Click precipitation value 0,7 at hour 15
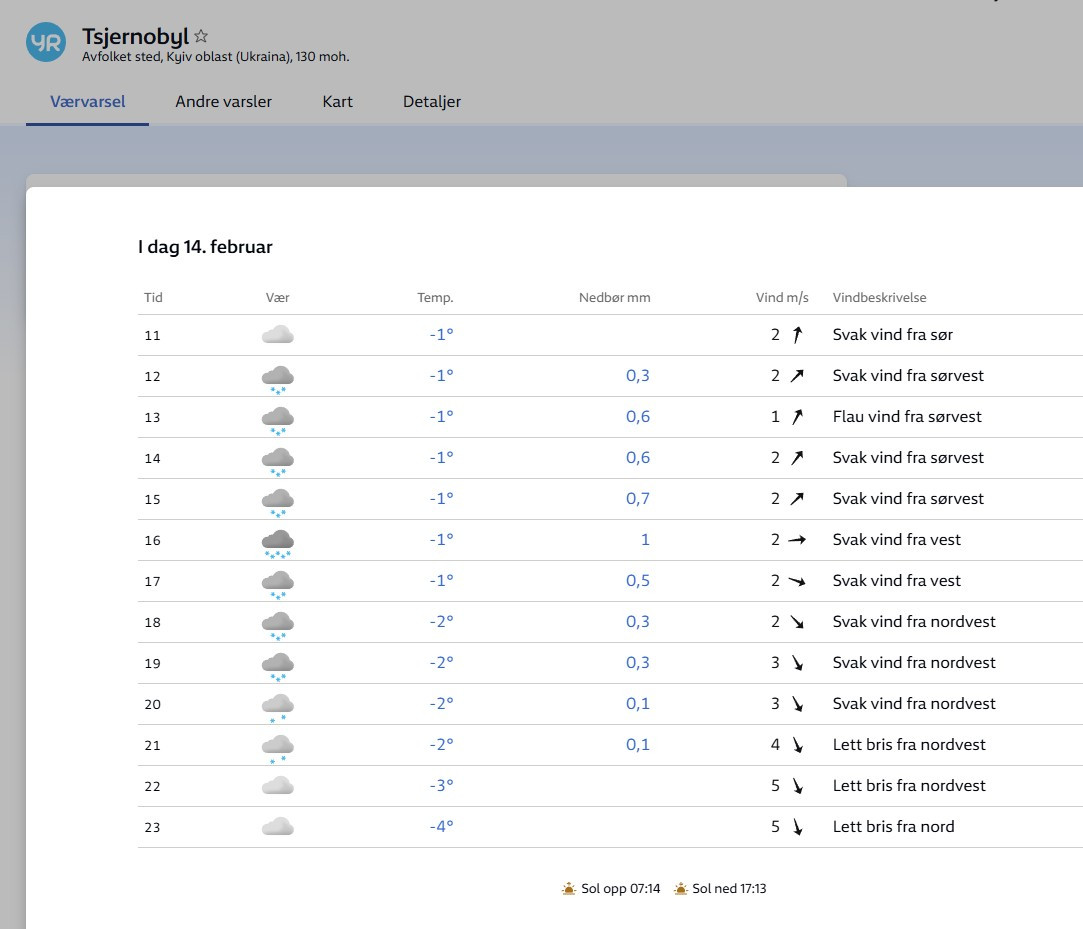 (638, 499)
